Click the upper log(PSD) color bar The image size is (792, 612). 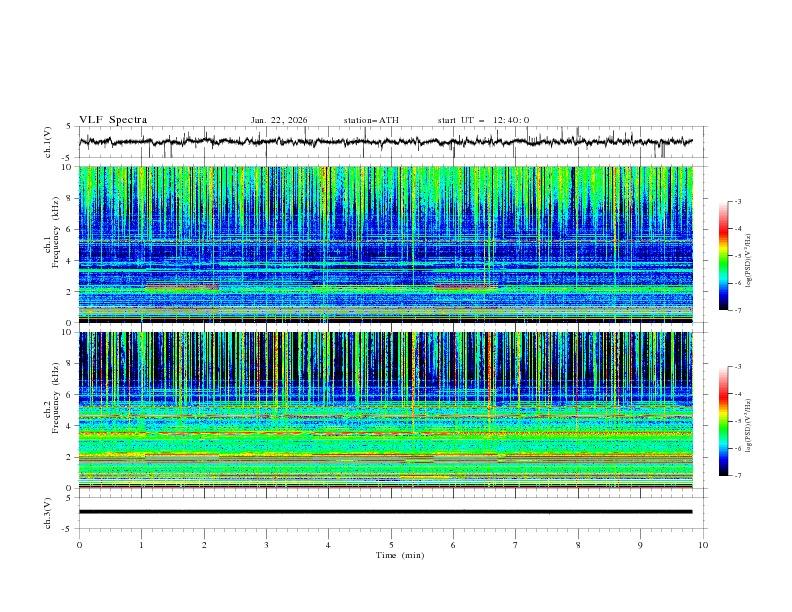723,256
